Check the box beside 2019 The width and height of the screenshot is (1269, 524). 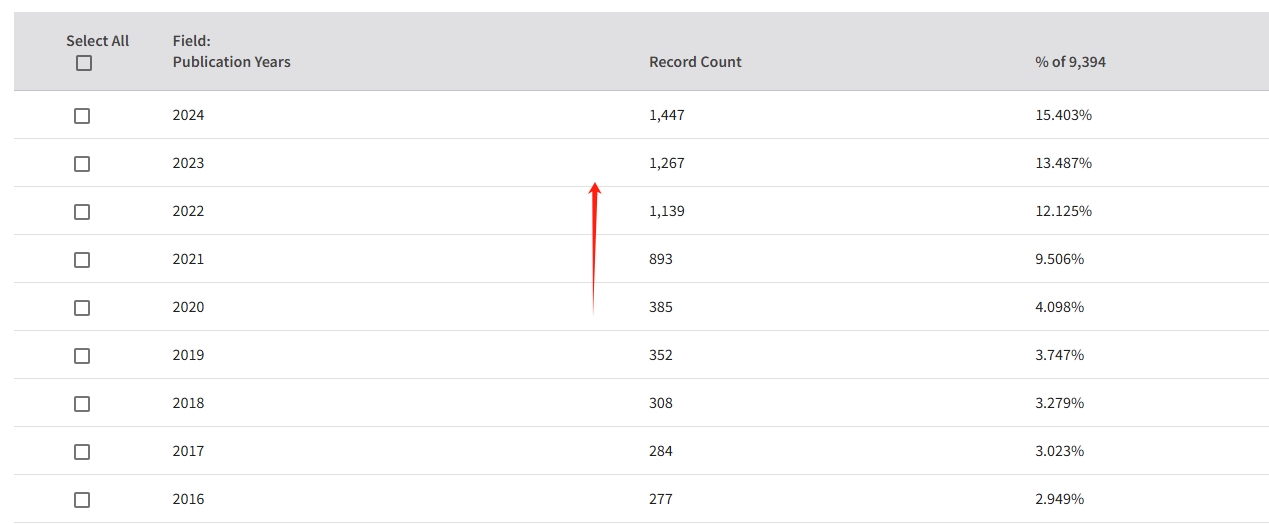pos(82,356)
